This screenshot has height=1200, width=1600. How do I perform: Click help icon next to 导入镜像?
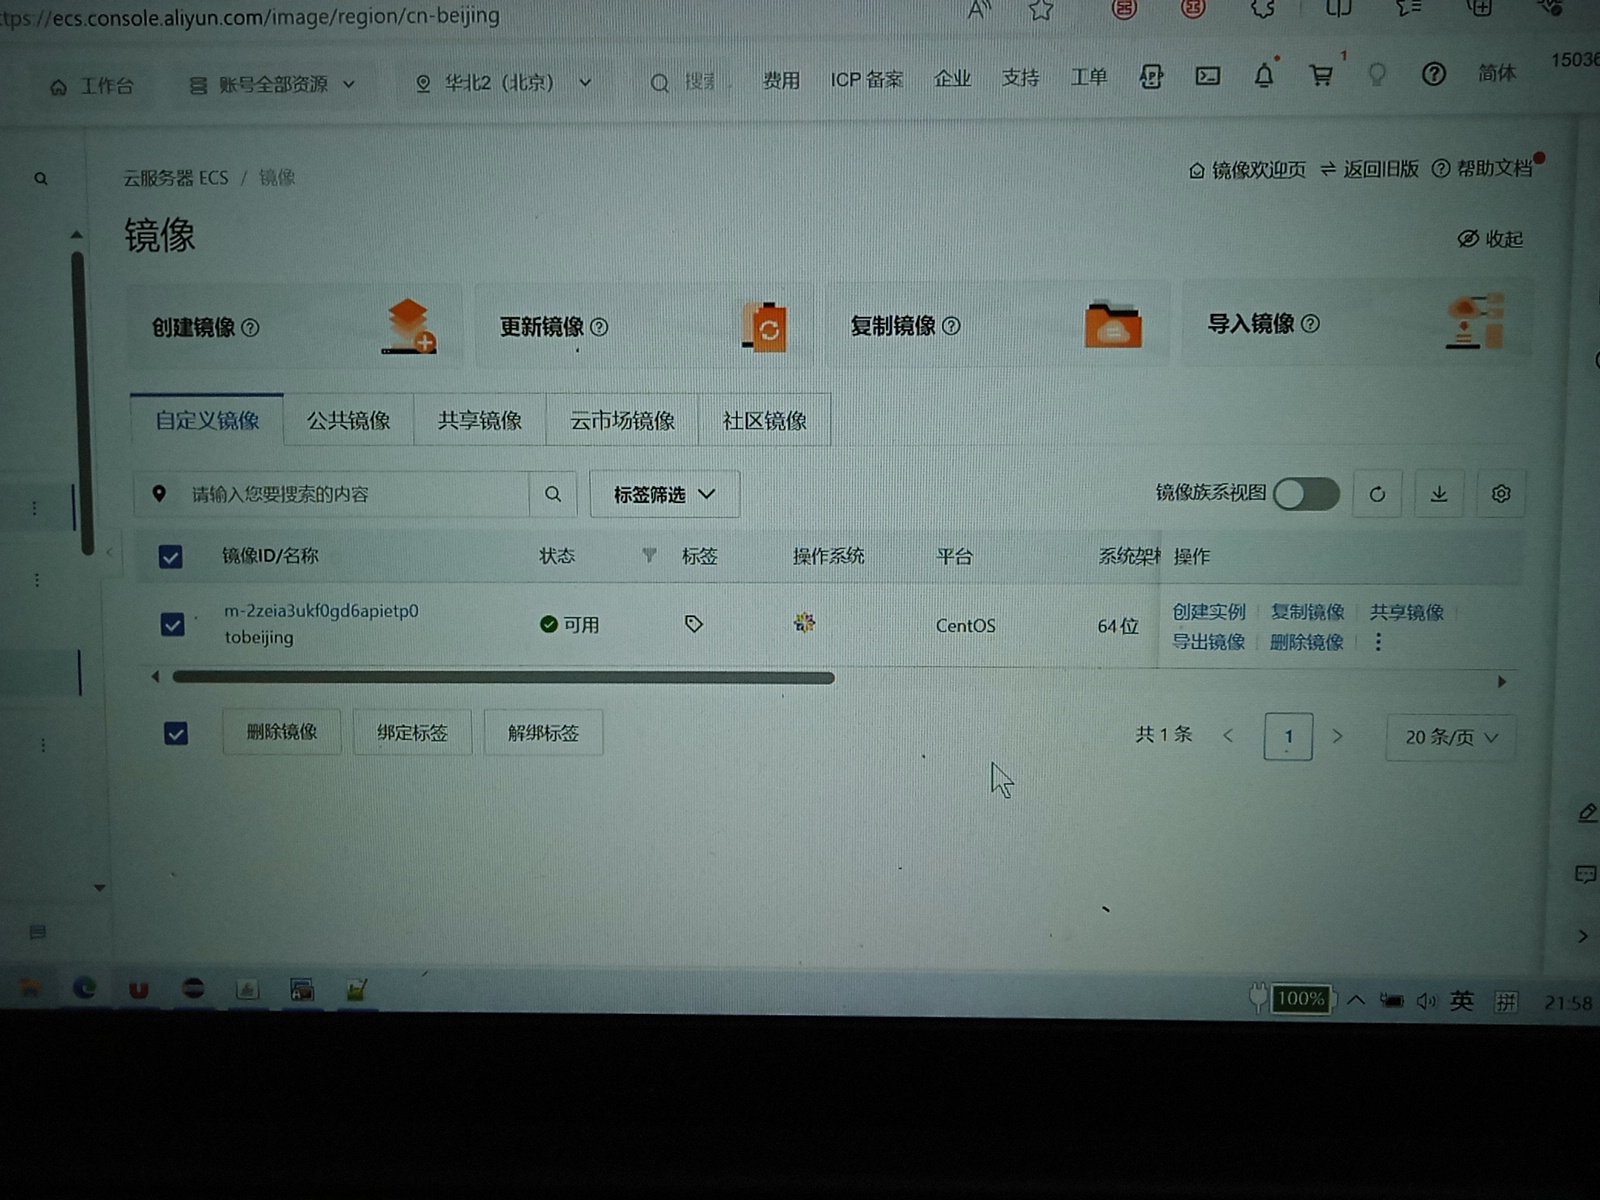coord(1310,324)
